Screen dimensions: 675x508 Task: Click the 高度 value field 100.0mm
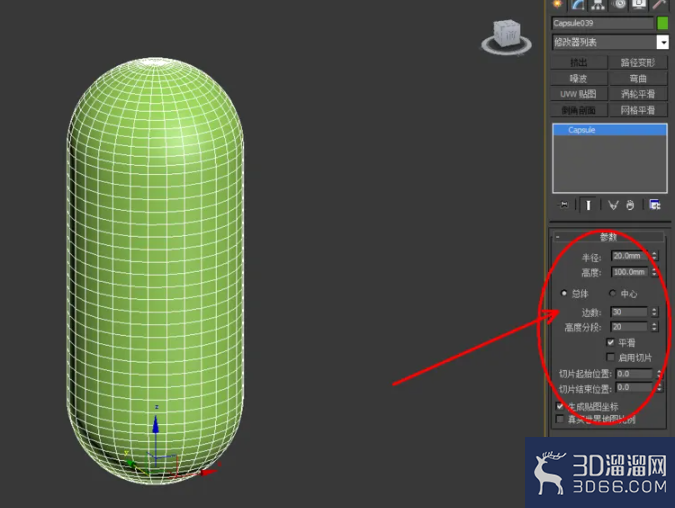click(x=629, y=272)
